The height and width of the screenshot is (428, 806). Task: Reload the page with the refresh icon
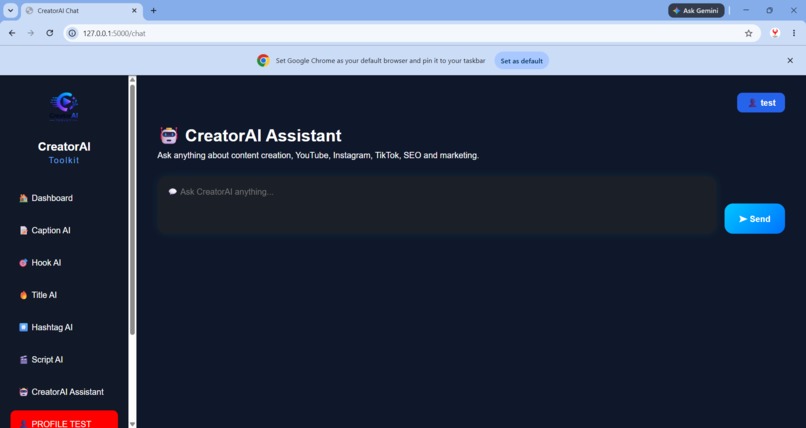[x=49, y=33]
